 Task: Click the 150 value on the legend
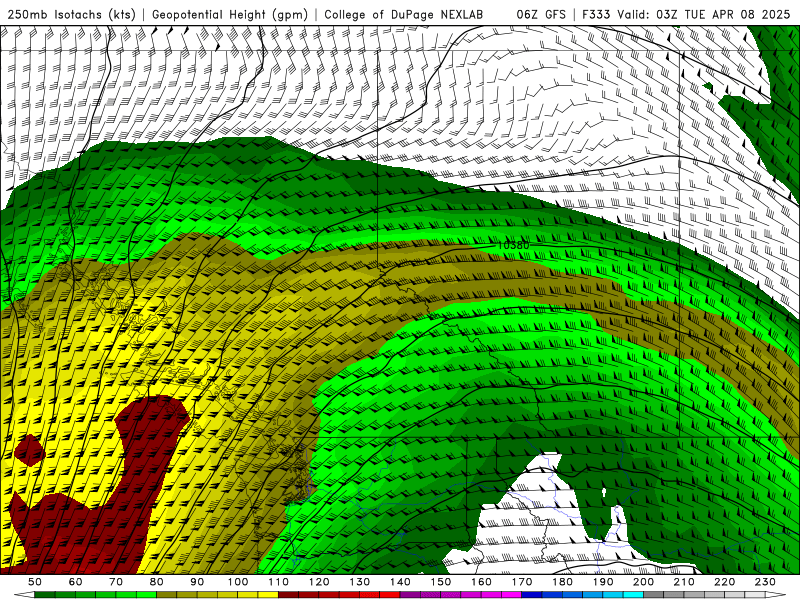[x=441, y=582]
